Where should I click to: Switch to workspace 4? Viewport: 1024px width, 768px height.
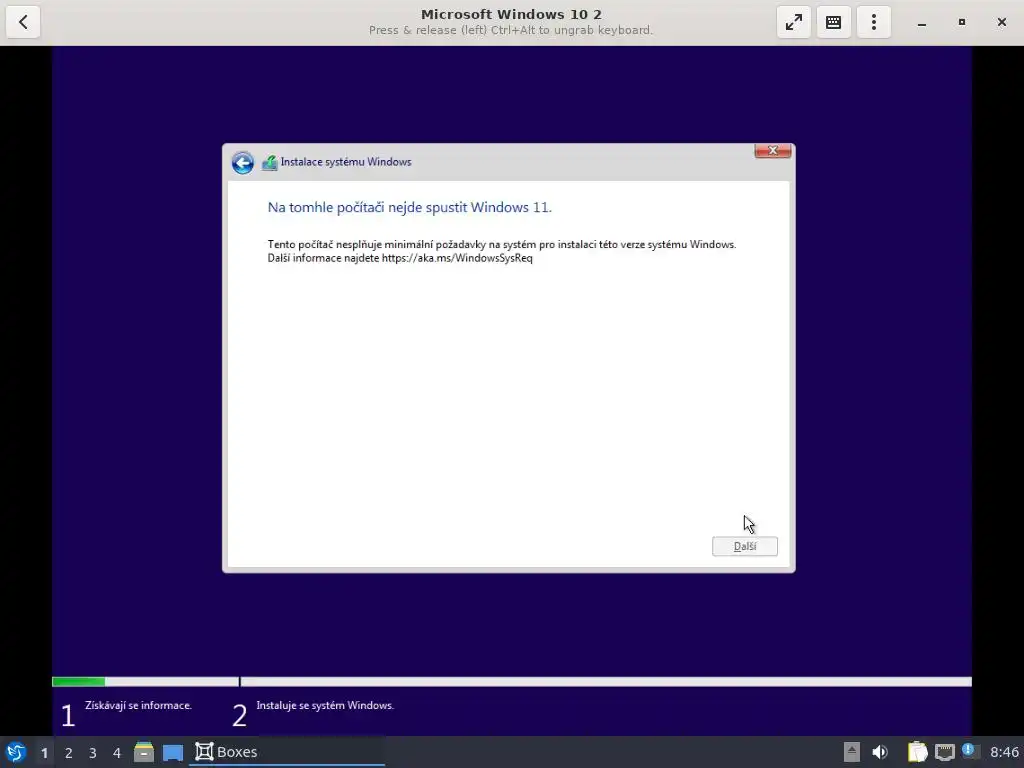tap(117, 753)
